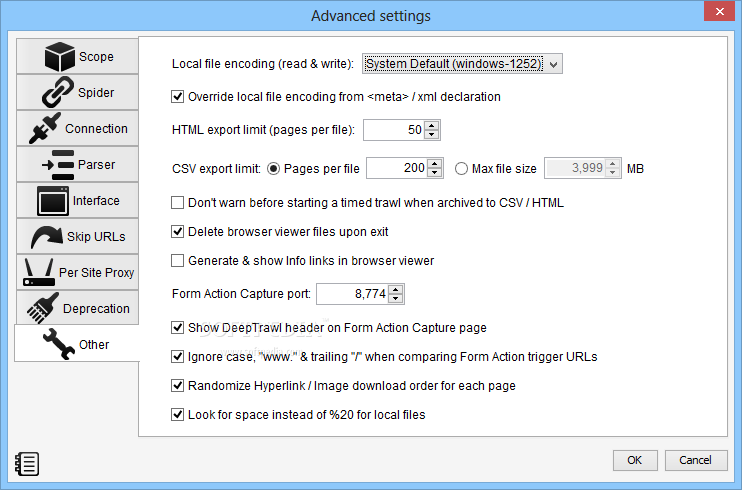The image size is (742, 490).
Task: Toggle Ignore case, www. & trailing slash
Action: coord(177,356)
